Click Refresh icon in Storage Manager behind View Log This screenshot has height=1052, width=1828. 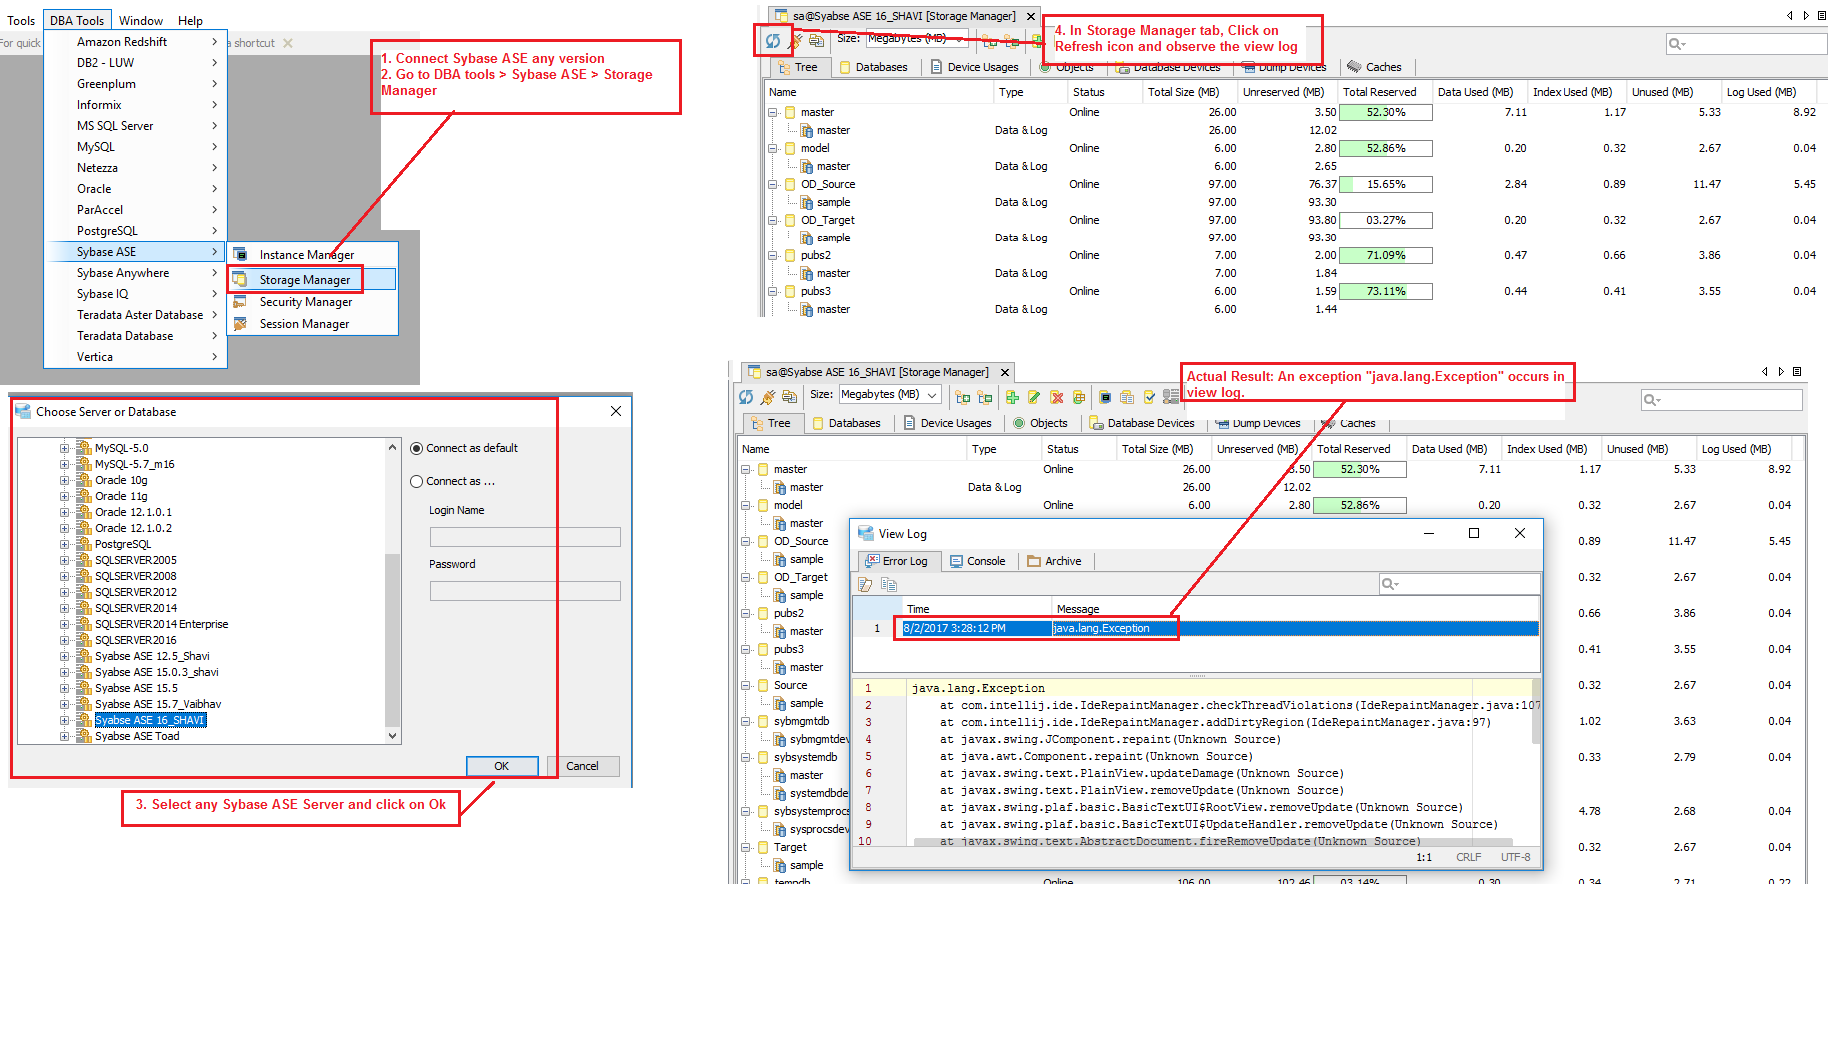[x=746, y=397]
